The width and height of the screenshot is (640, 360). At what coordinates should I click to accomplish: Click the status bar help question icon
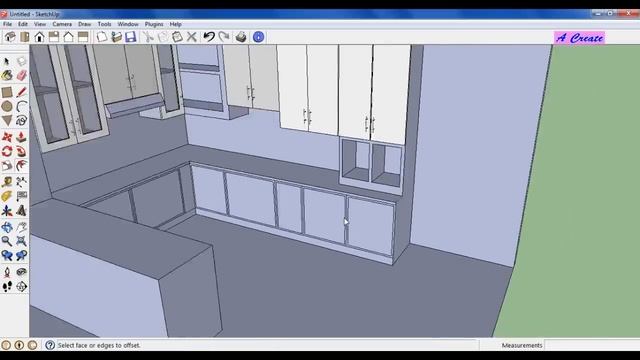[x=50, y=345]
